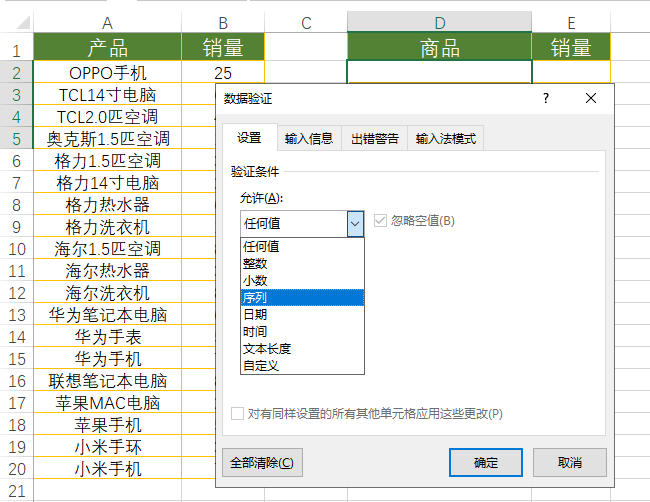
Task: Select the cell 奥克斯1.5匹空调
Action: click(107, 138)
